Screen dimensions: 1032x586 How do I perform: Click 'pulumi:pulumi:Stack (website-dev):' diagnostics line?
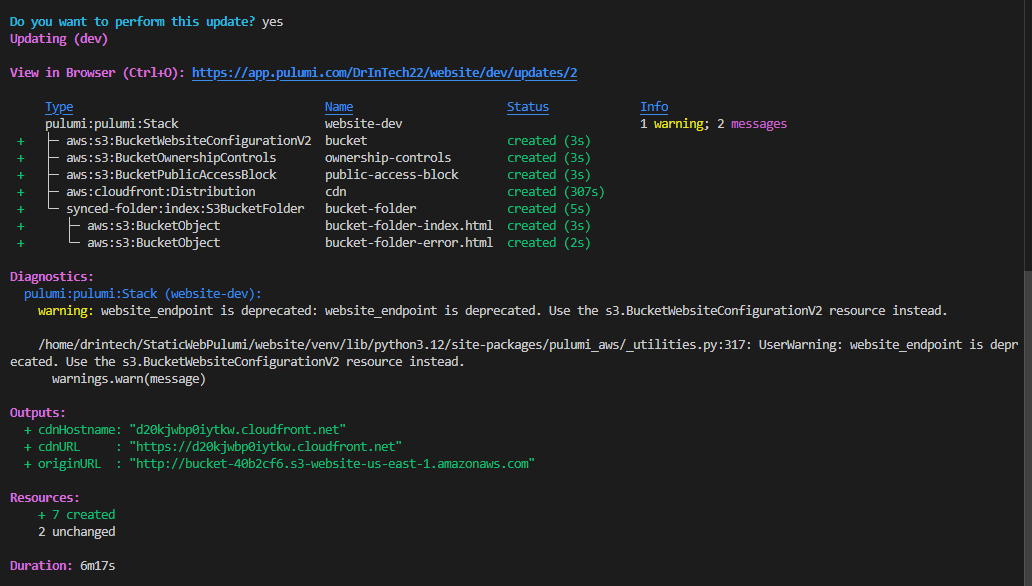143,294
